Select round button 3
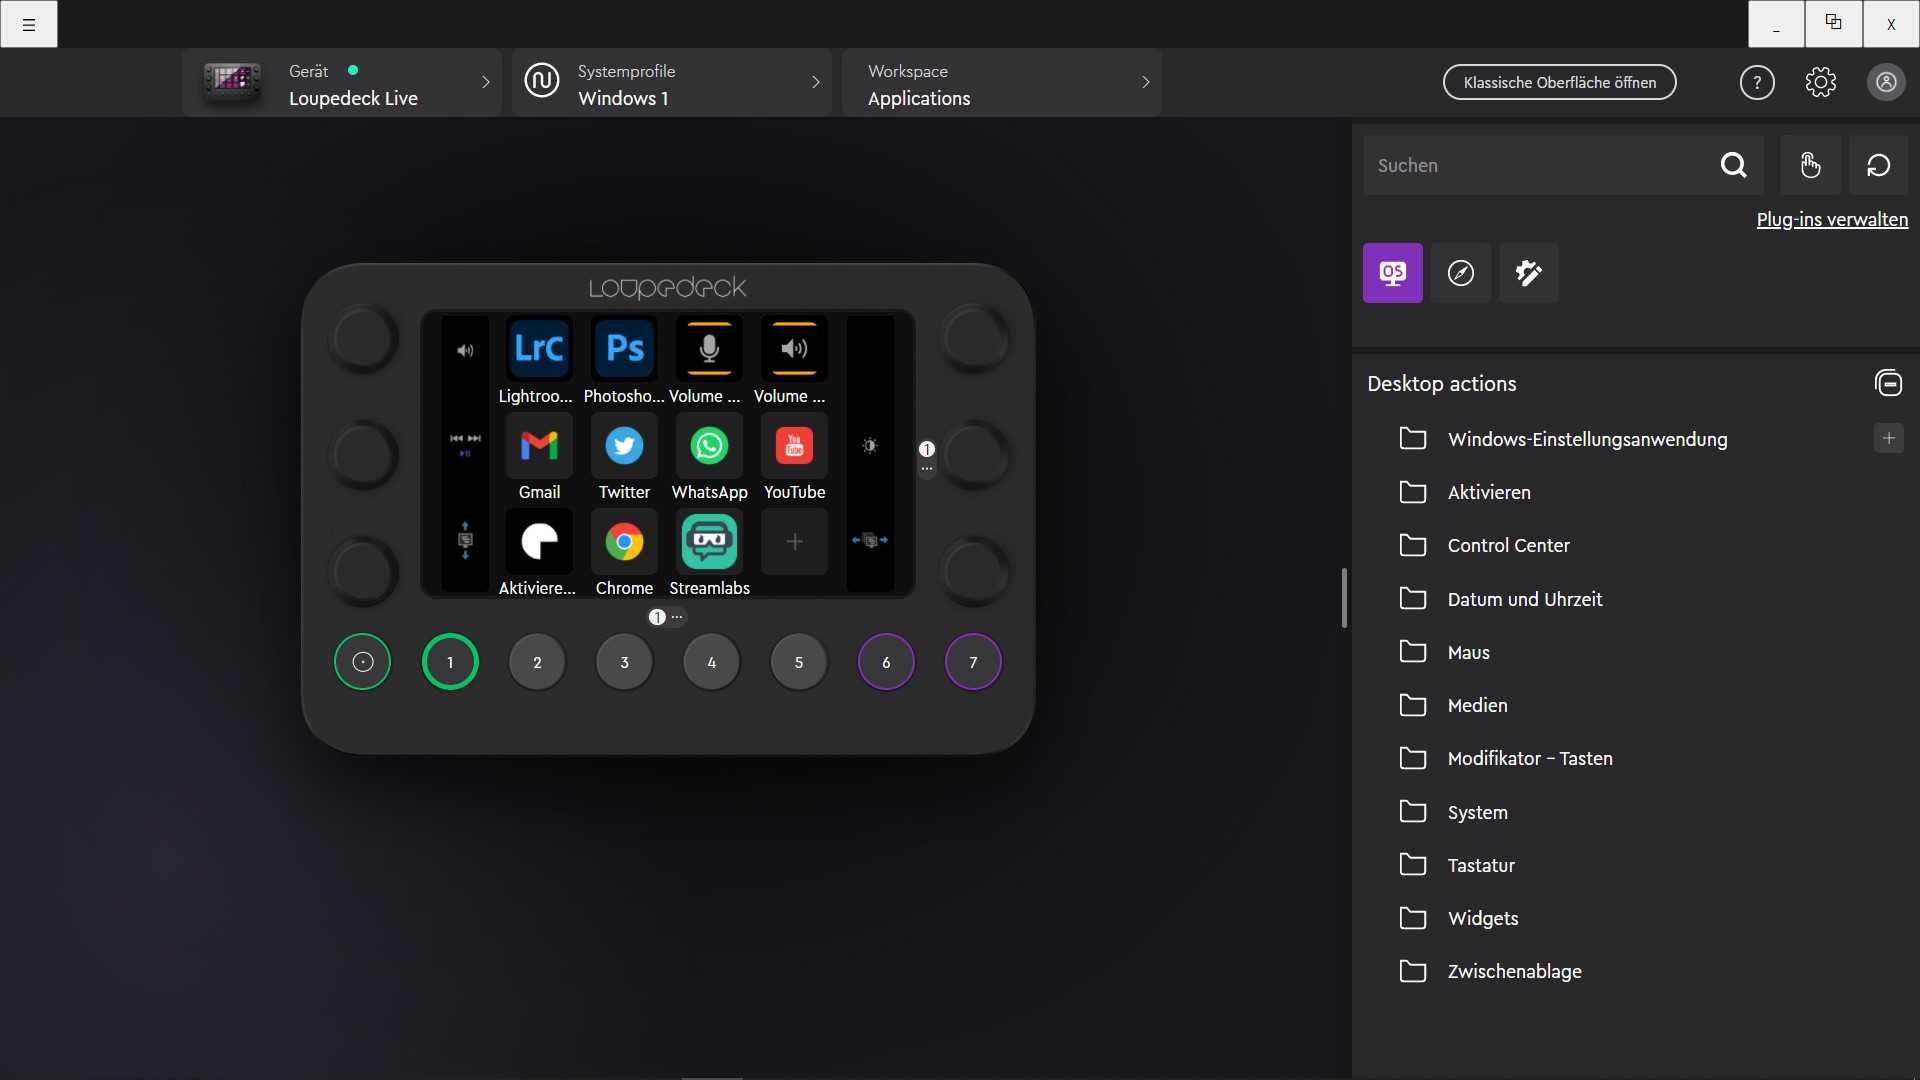 click(x=624, y=662)
